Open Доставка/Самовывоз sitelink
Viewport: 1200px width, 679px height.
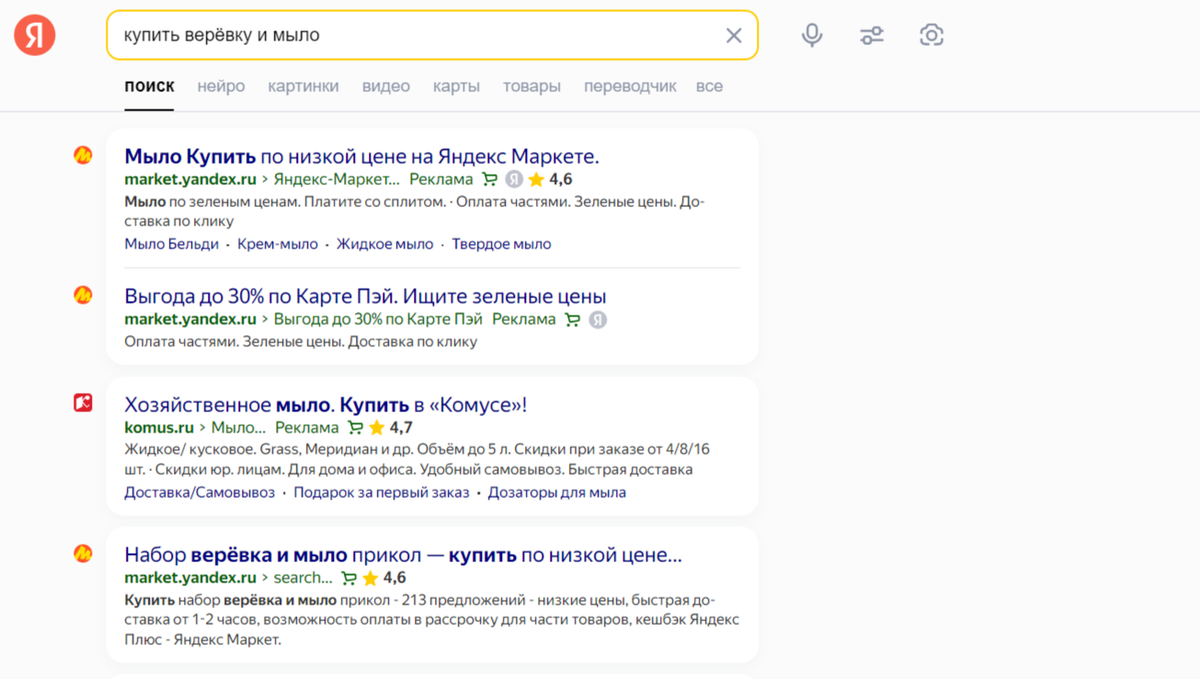coord(199,493)
